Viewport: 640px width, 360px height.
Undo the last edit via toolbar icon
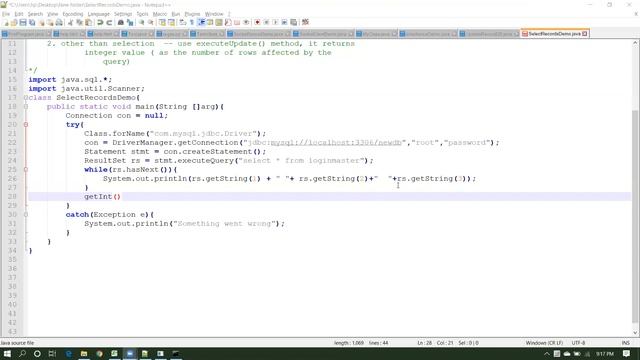(x=100, y=22)
